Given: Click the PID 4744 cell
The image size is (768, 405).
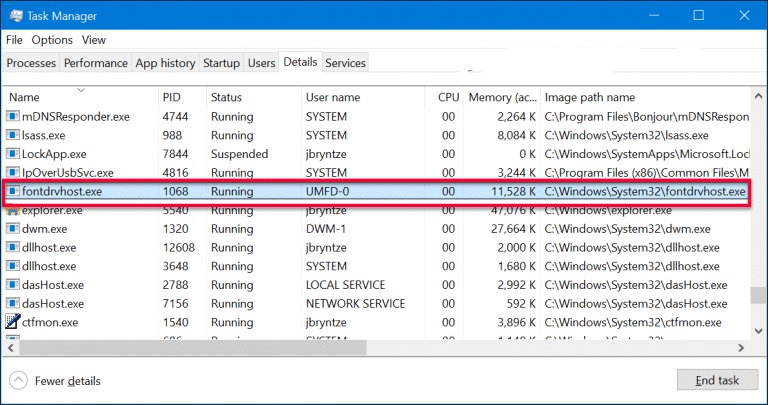Looking at the screenshot, I should 175,117.
